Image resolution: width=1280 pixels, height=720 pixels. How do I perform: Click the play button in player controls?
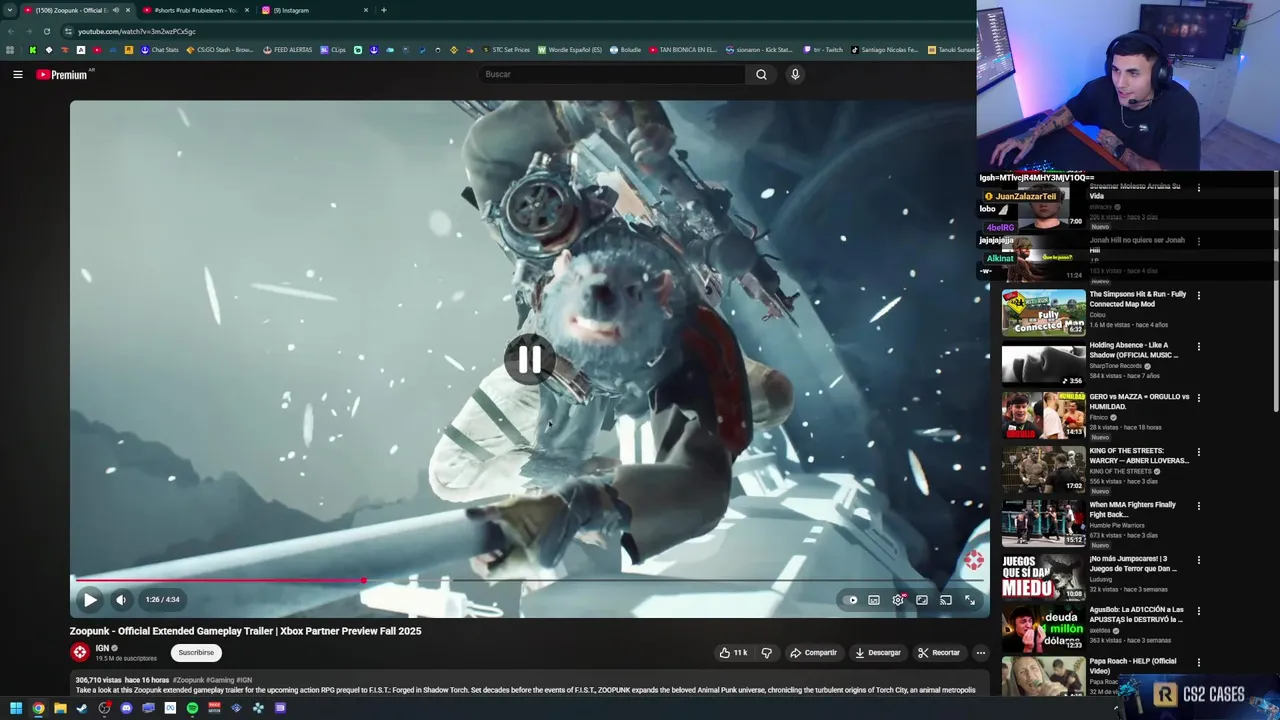(90, 600)
